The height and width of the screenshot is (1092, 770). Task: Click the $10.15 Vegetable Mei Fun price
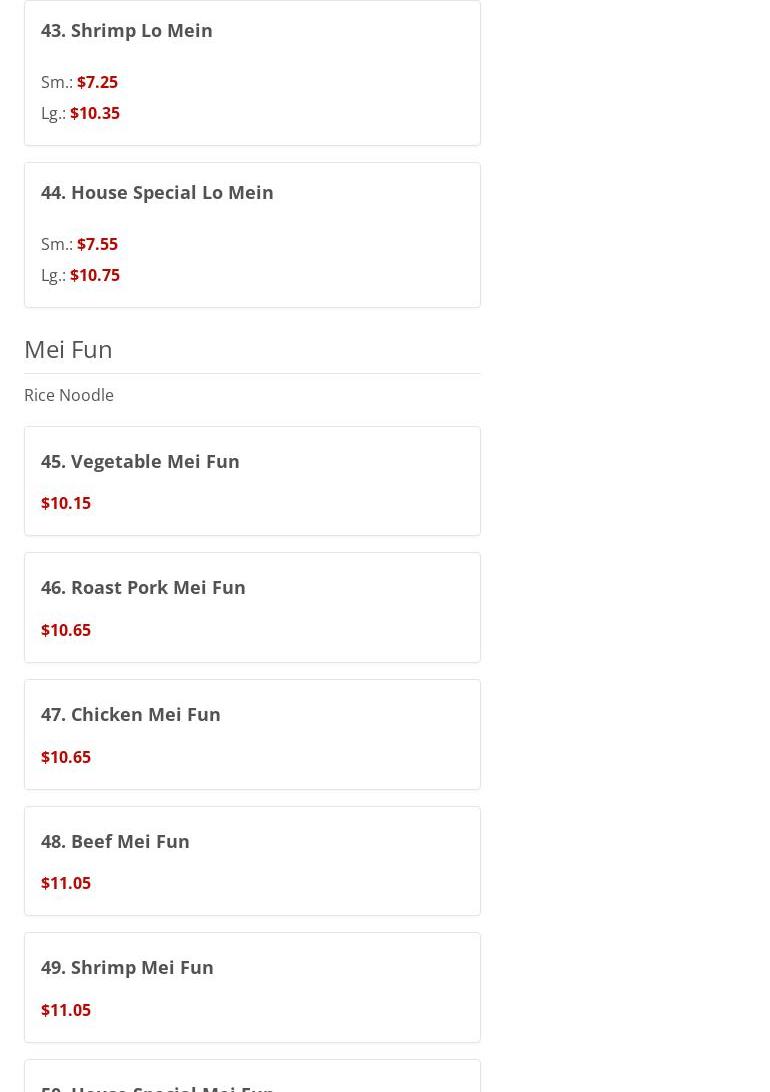(x=66, y=503)
